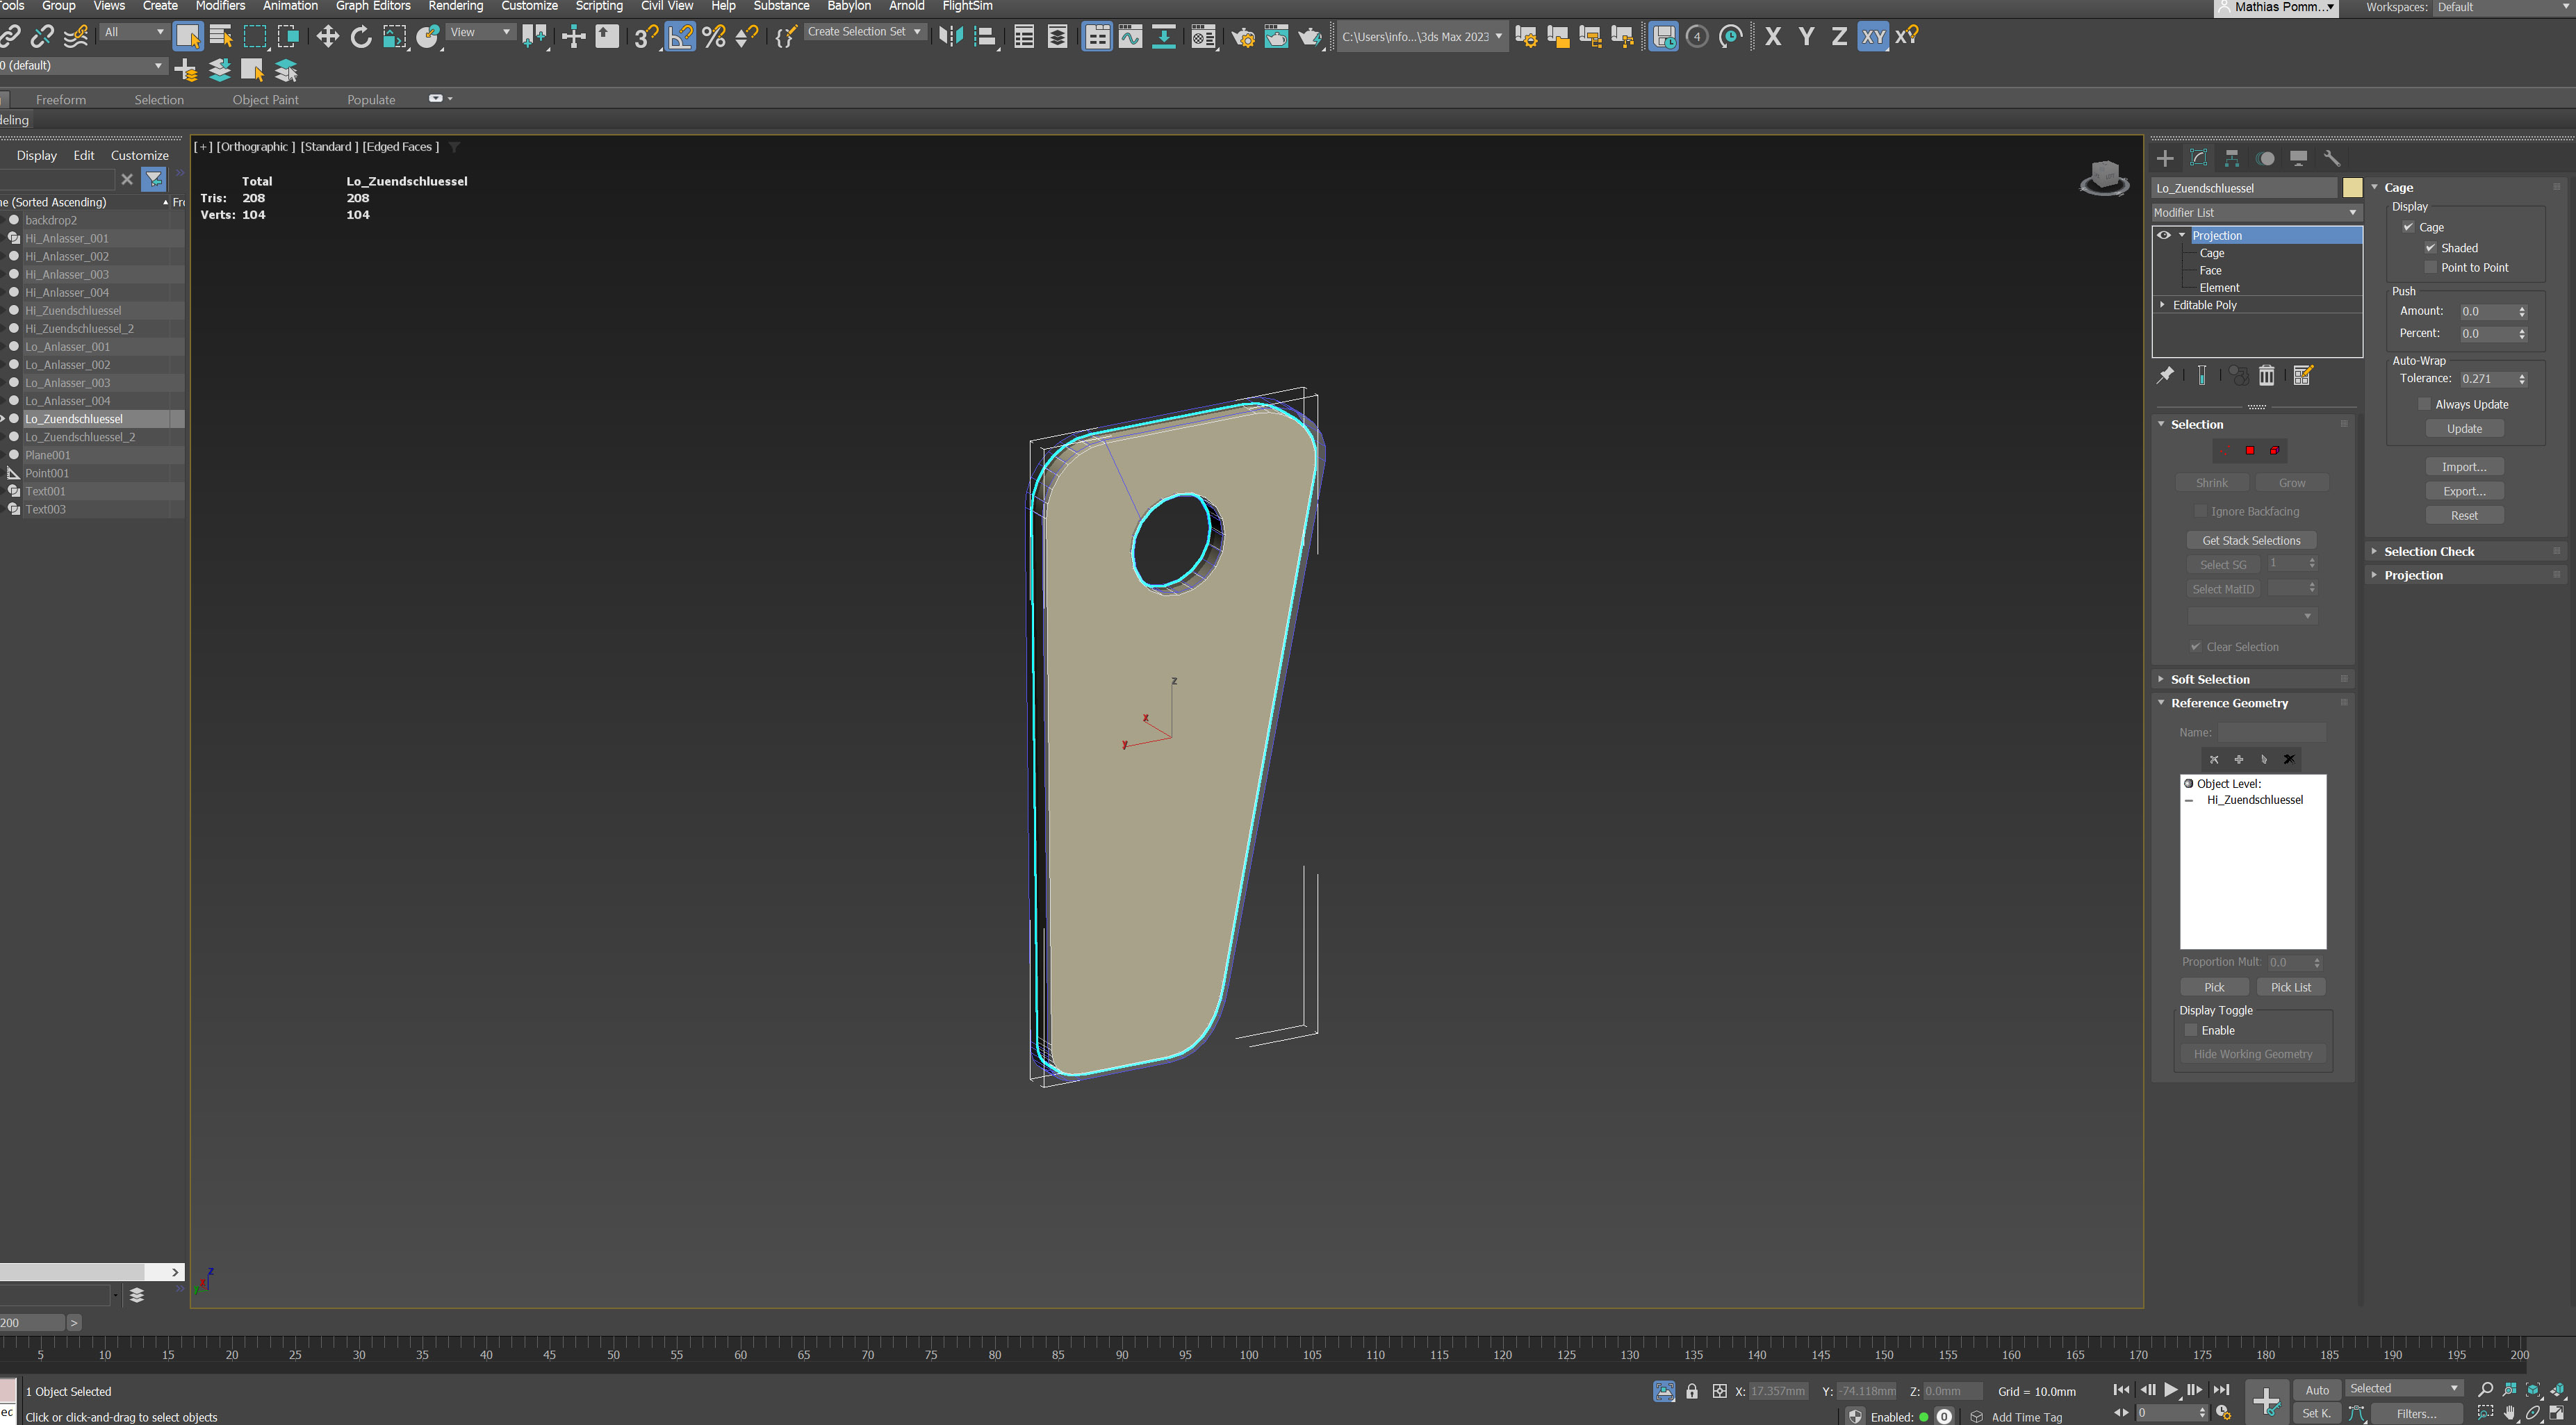Click the Pick List button
2576x1425 pixels.
point(2290,987)
